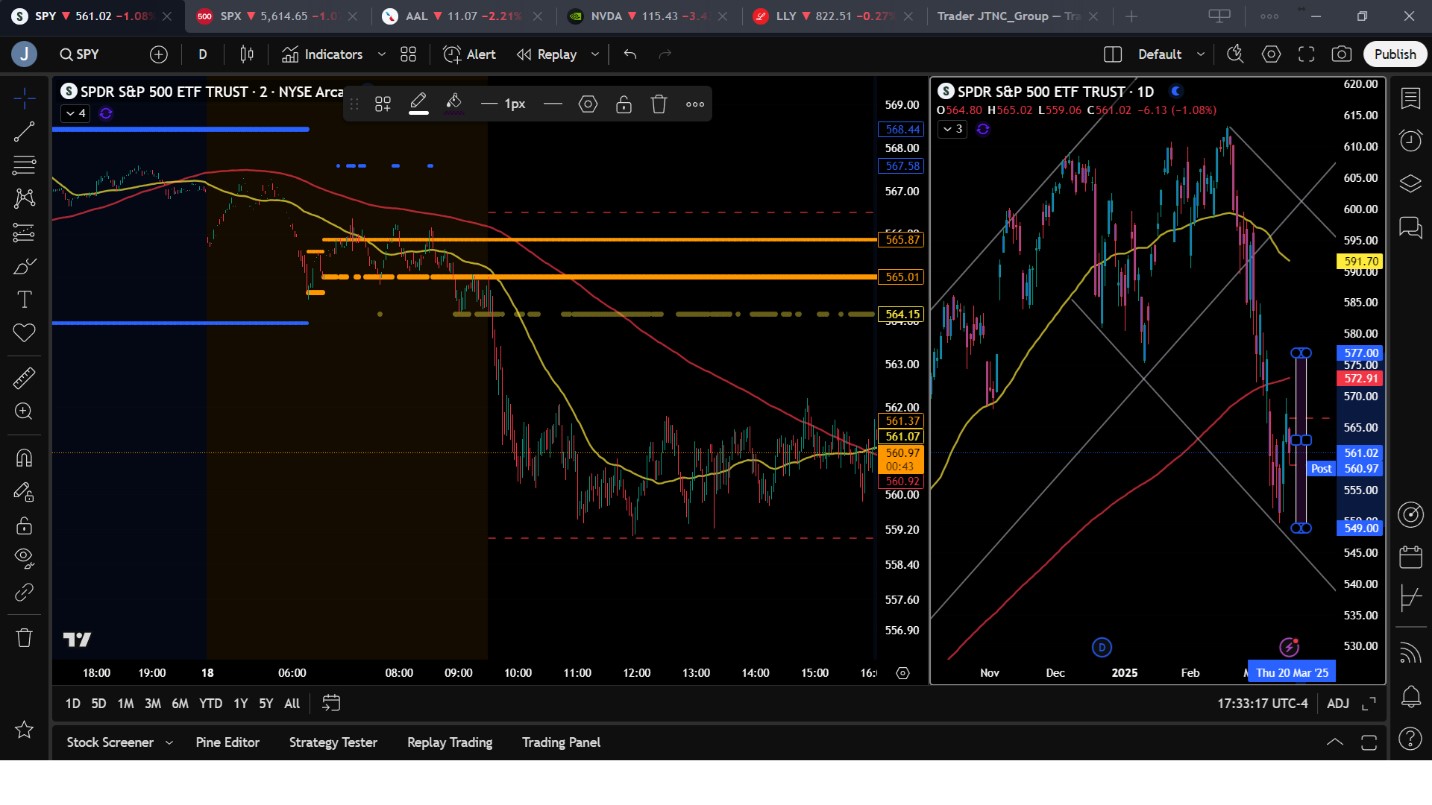Enter fullscreen chart mode
The width and height of the screenshot is (1432, 805).
coord(1306,54)
